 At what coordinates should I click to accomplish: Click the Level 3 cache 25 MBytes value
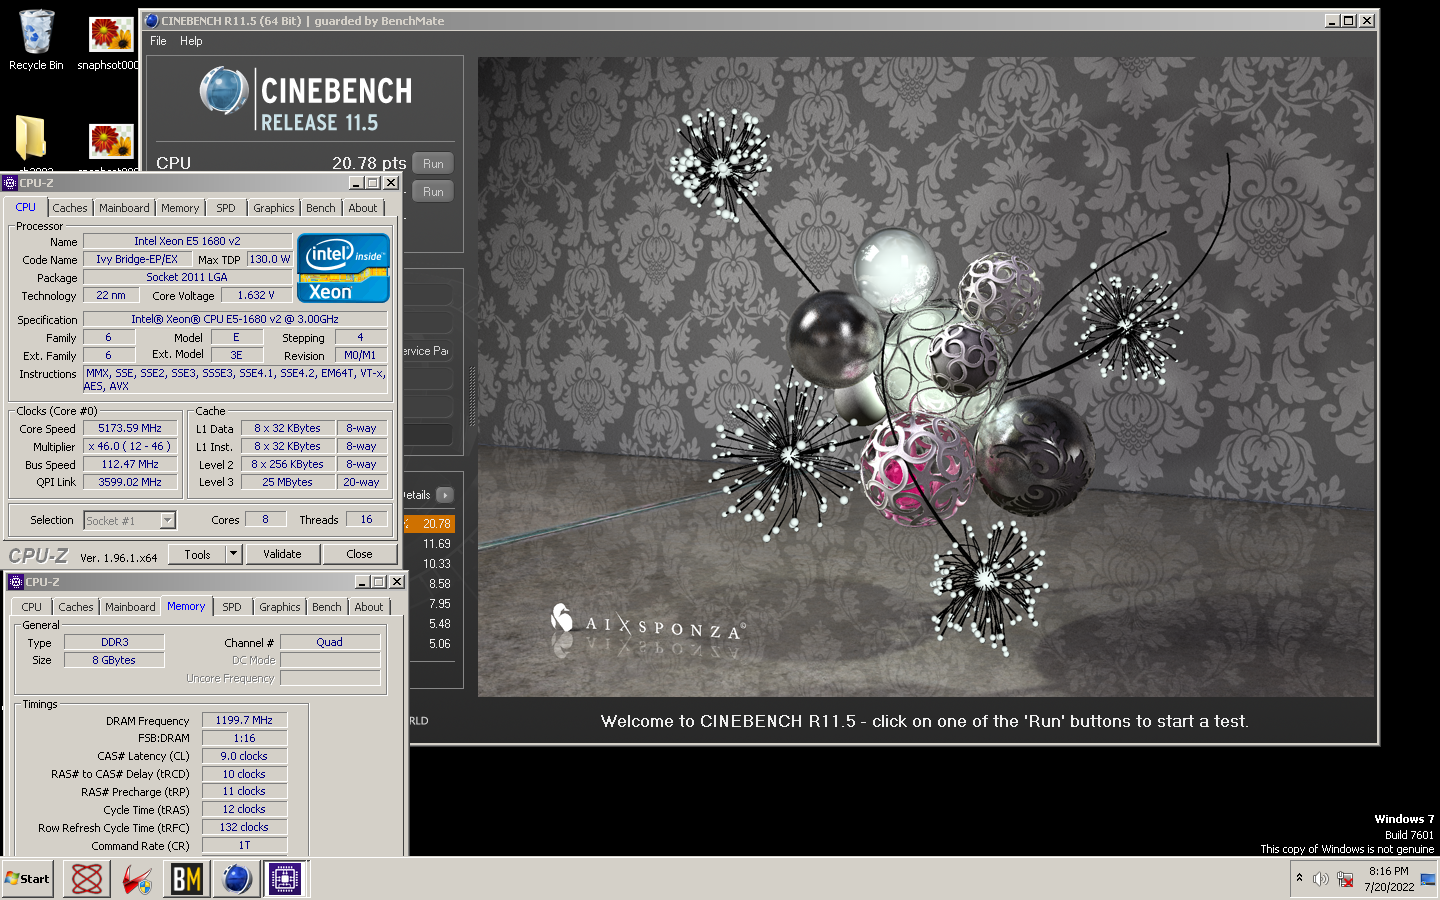[287, 482]
